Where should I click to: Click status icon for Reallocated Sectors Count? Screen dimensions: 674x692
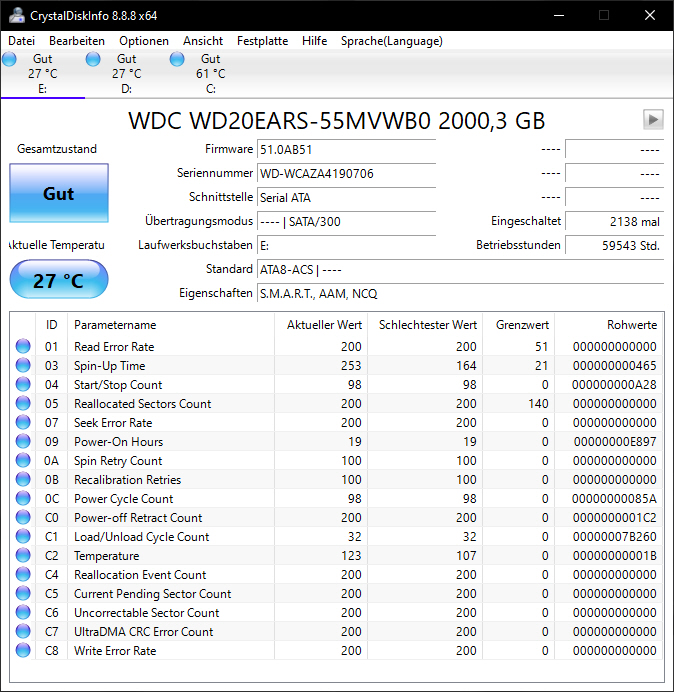tap(23, 403)
